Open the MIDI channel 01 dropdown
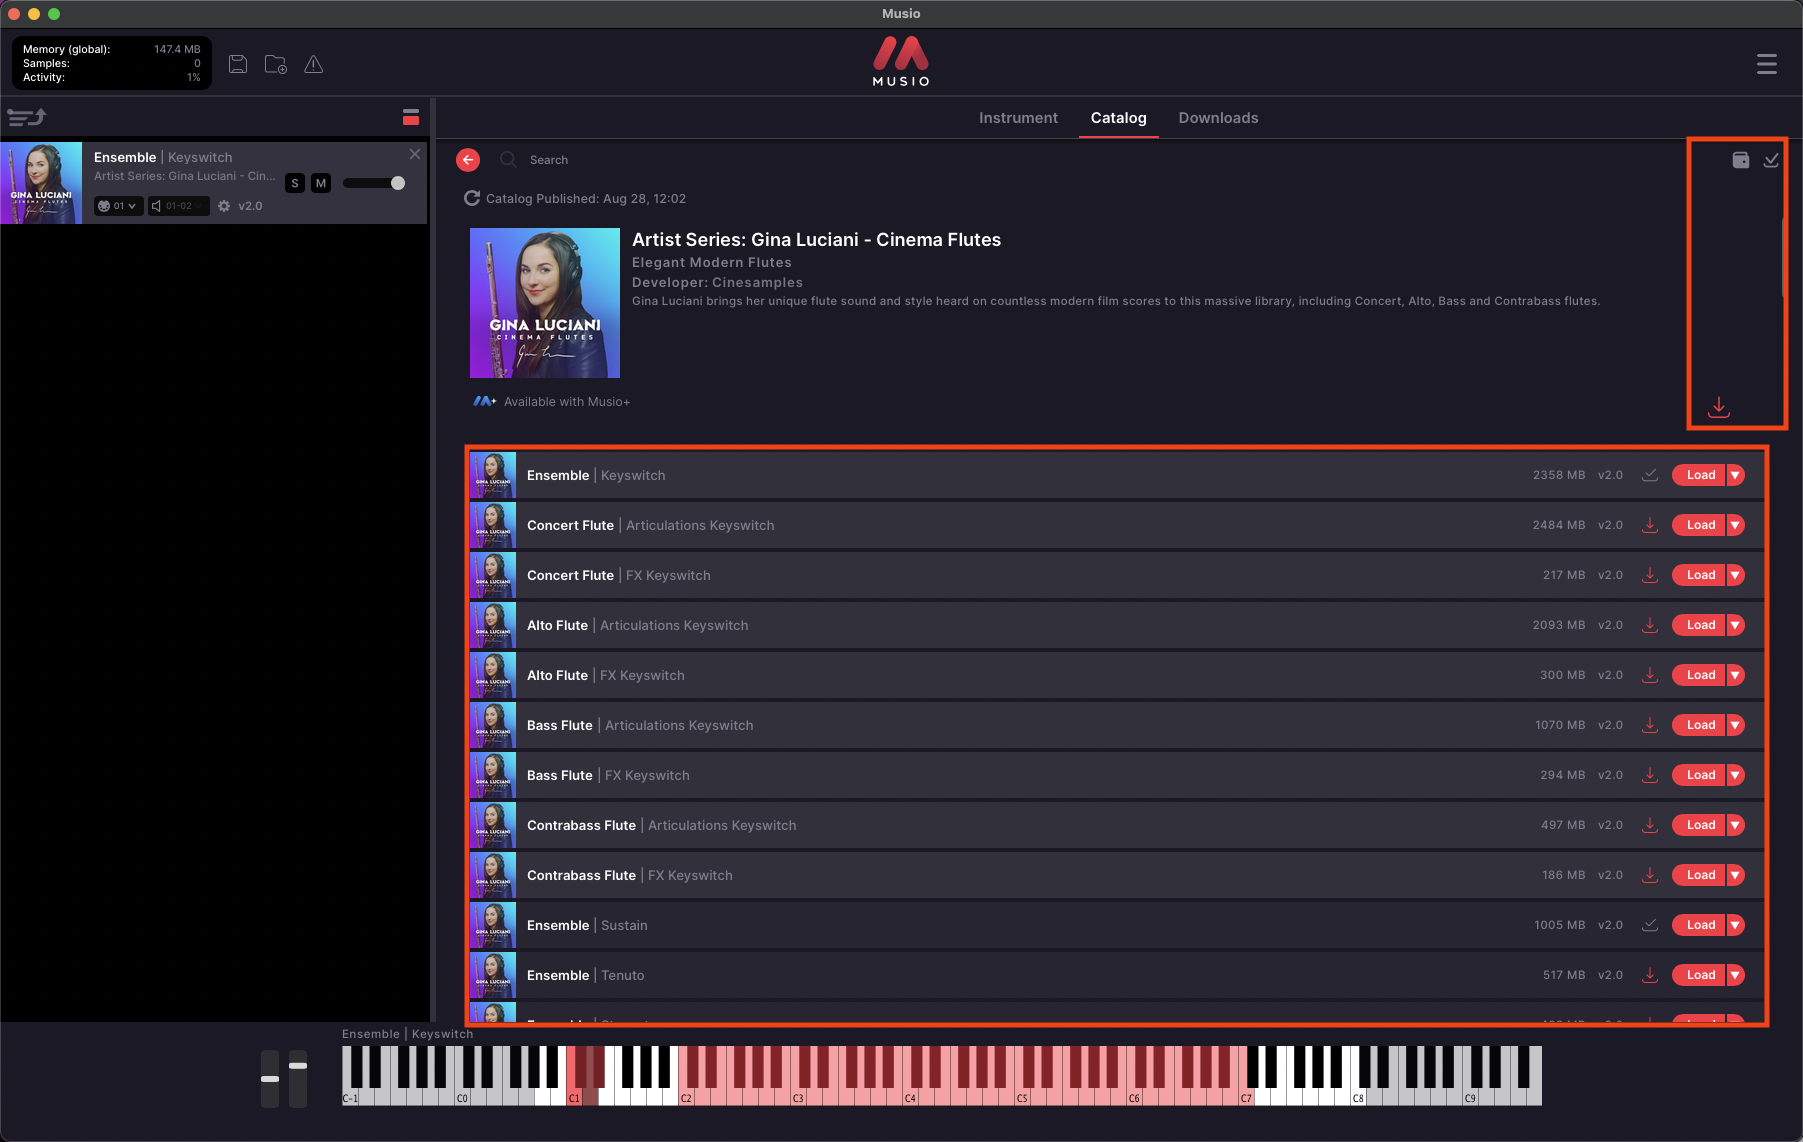Viewport: 1803px width, 1142px height. 118,206
